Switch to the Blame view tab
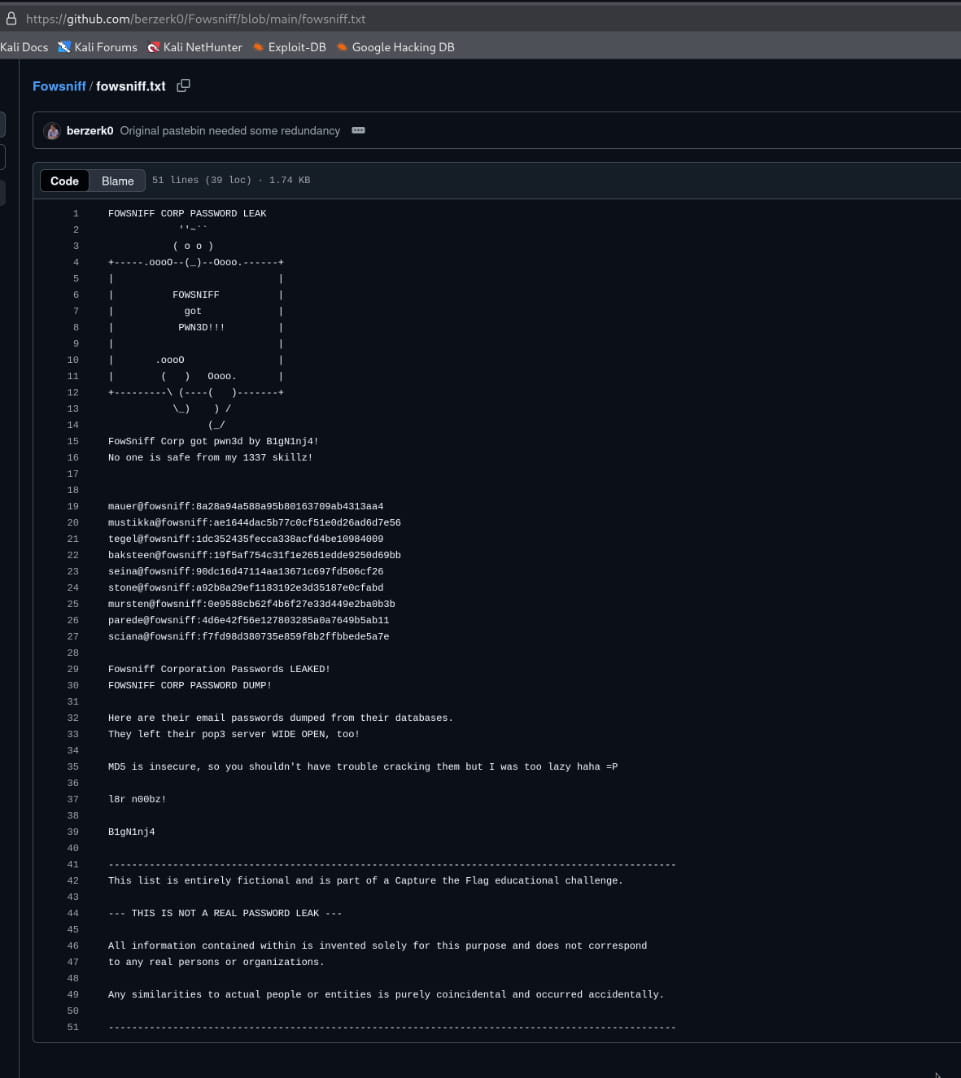Viewport: 961px width, 1078px height. pyautogui.click(x=117, y=181)
